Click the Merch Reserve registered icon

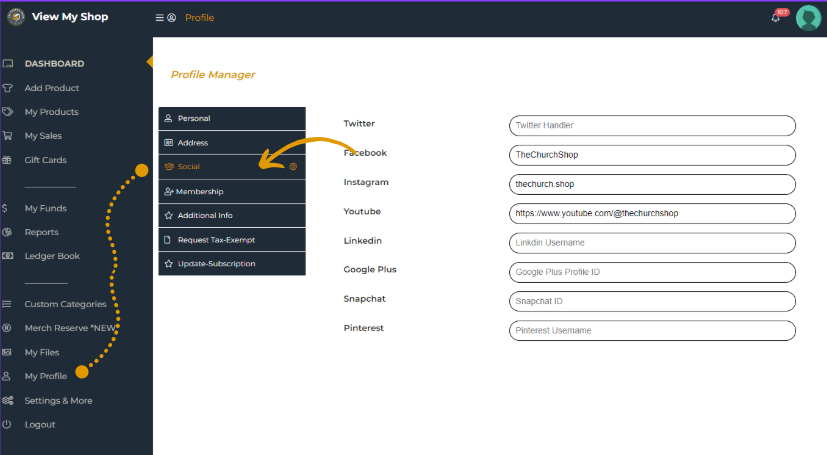pyautogui.click(x=7, y=328)
